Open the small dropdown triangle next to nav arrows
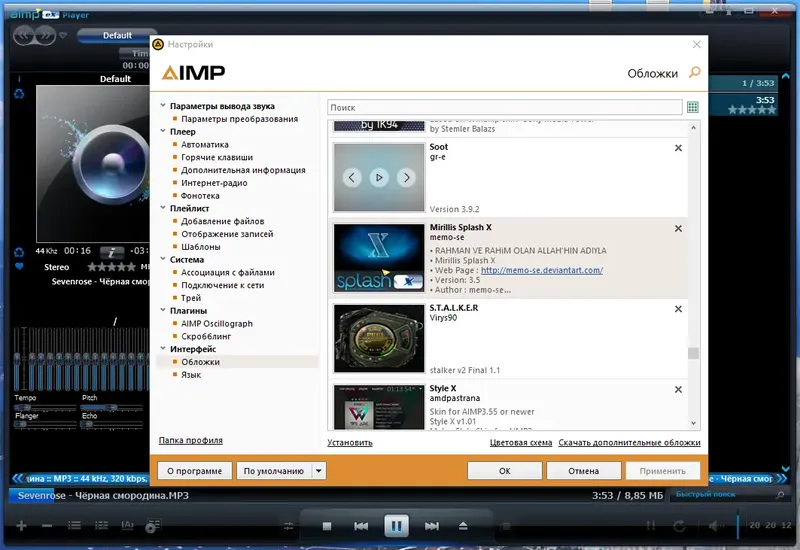 pyautogui.click(x=63, y=36)
